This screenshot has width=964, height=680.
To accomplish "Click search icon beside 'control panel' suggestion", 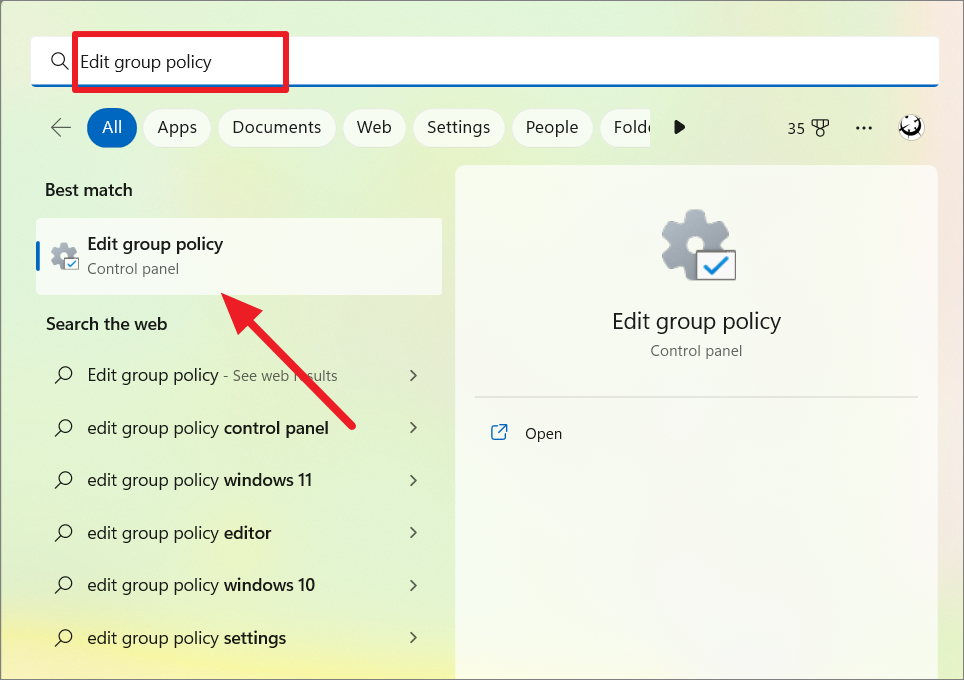I will pyautogui.click(x=63, y=428).
